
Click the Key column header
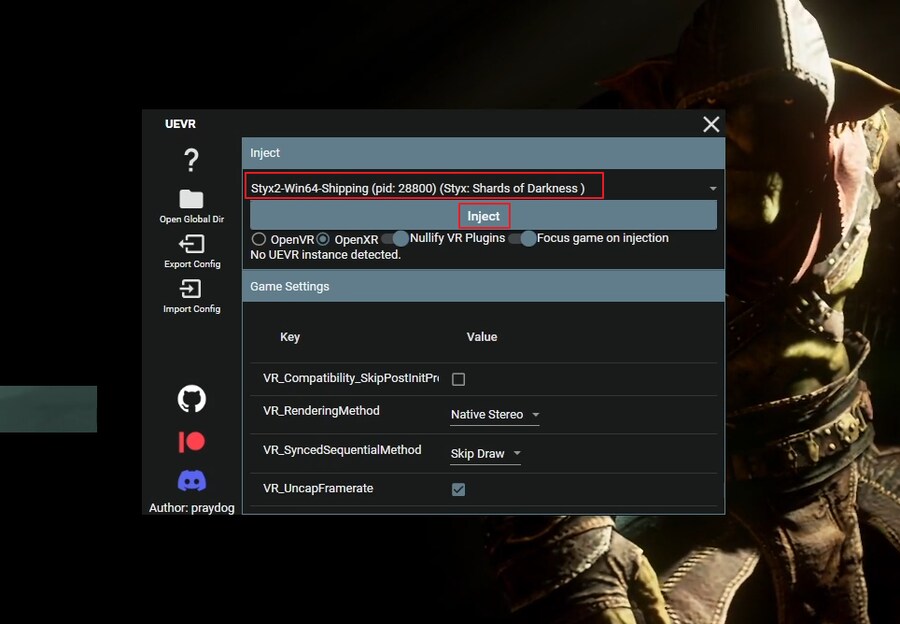[290, 337]
